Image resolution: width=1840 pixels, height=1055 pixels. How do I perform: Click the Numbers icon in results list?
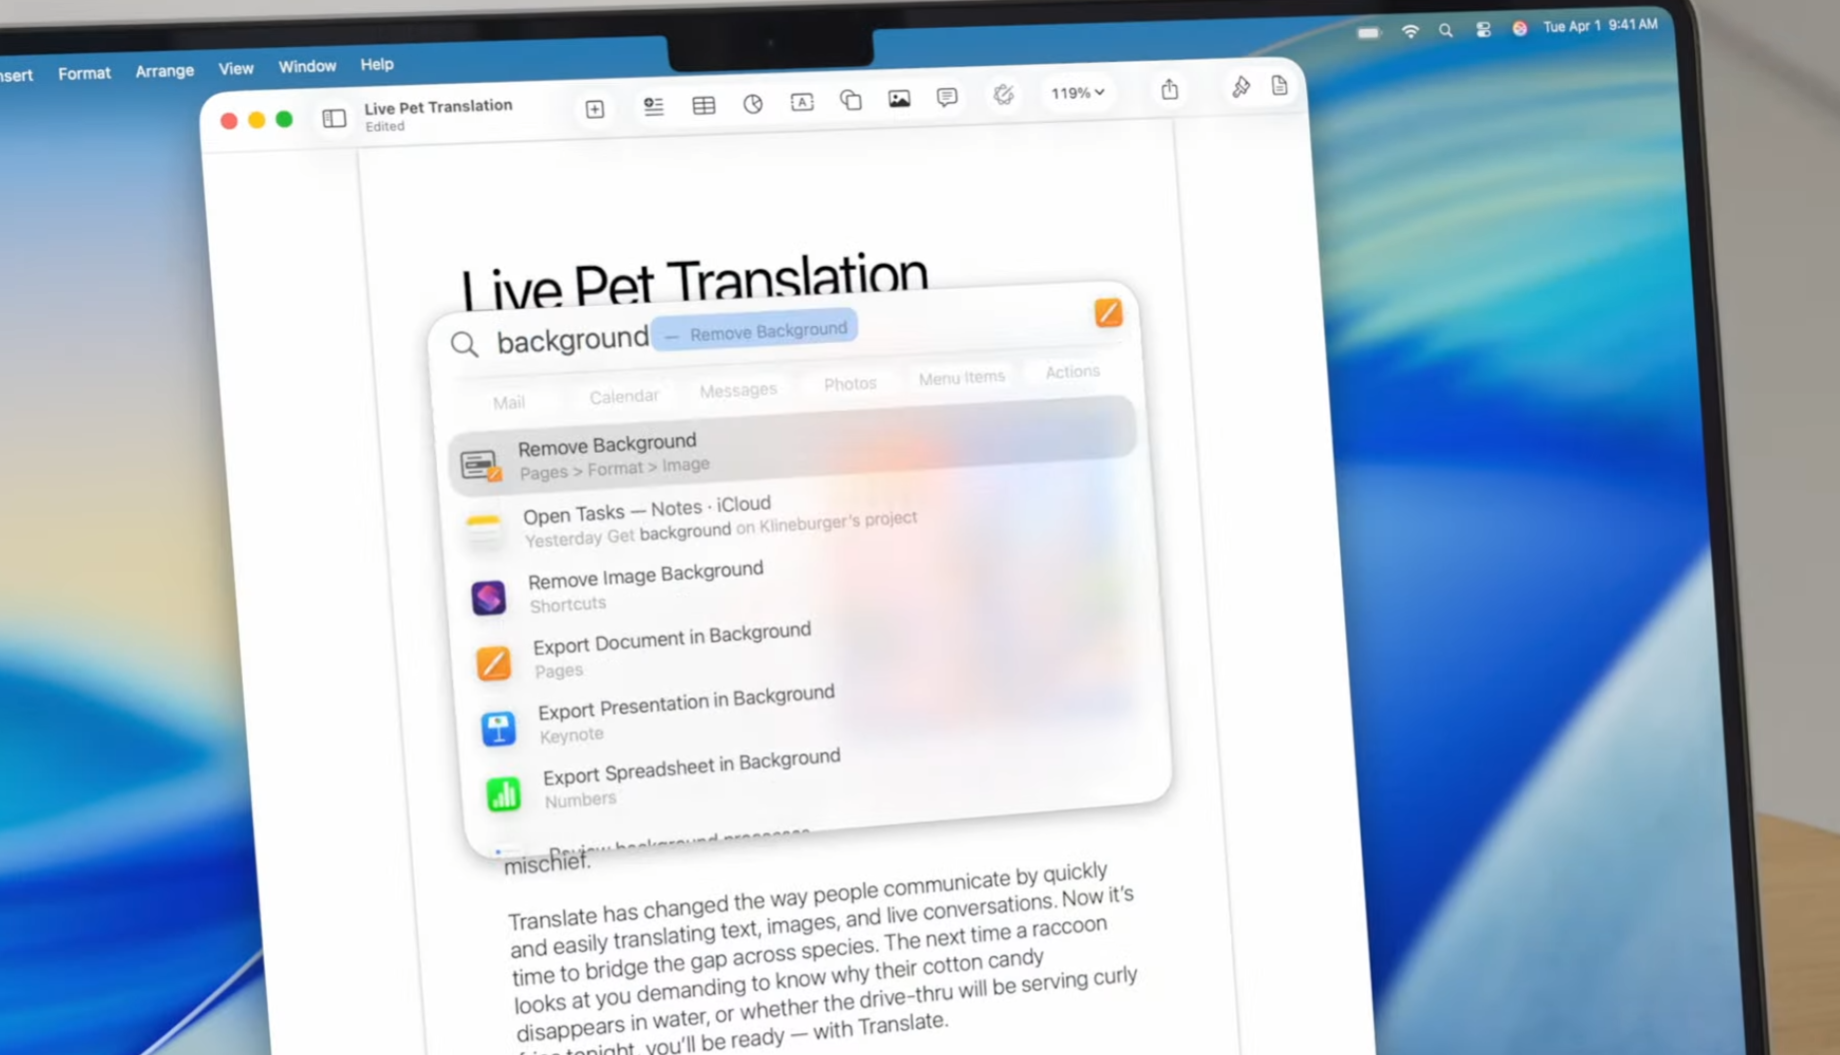tap(503, 794)
